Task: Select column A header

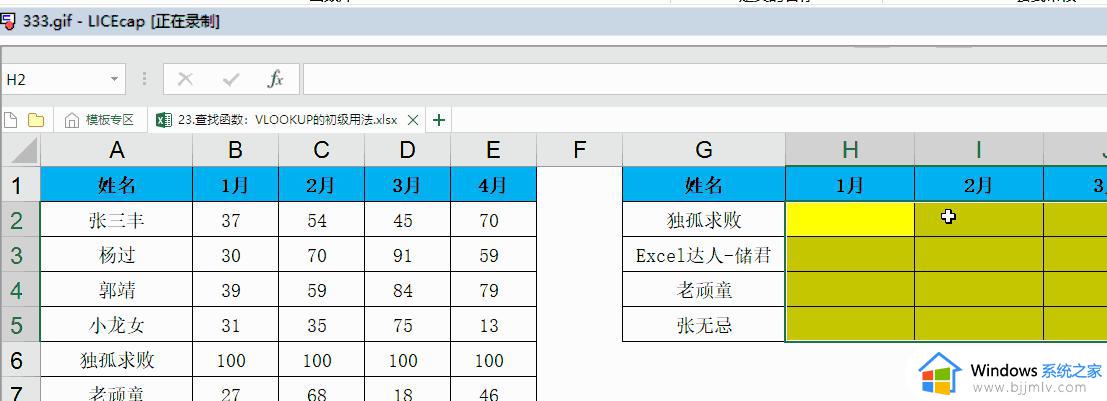Action: (x=116, y=150)
